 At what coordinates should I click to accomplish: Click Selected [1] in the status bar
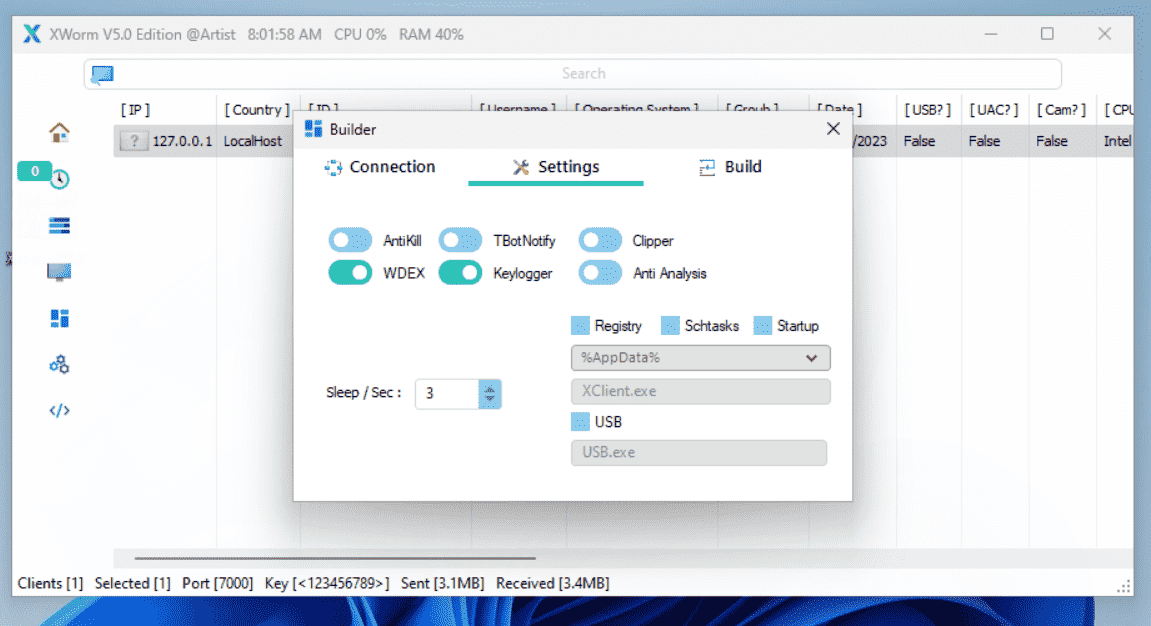(132, 583)
